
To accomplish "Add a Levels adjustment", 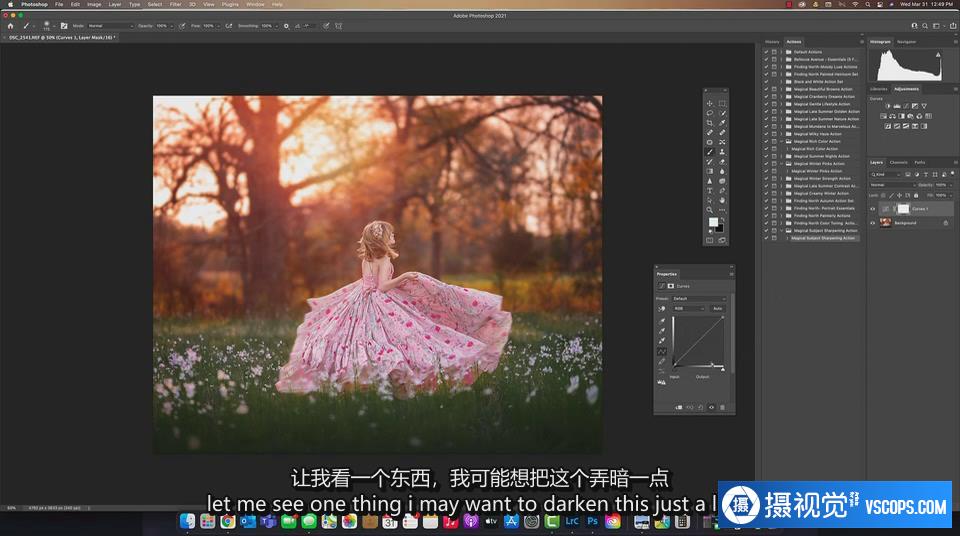I will pos(896,106).
